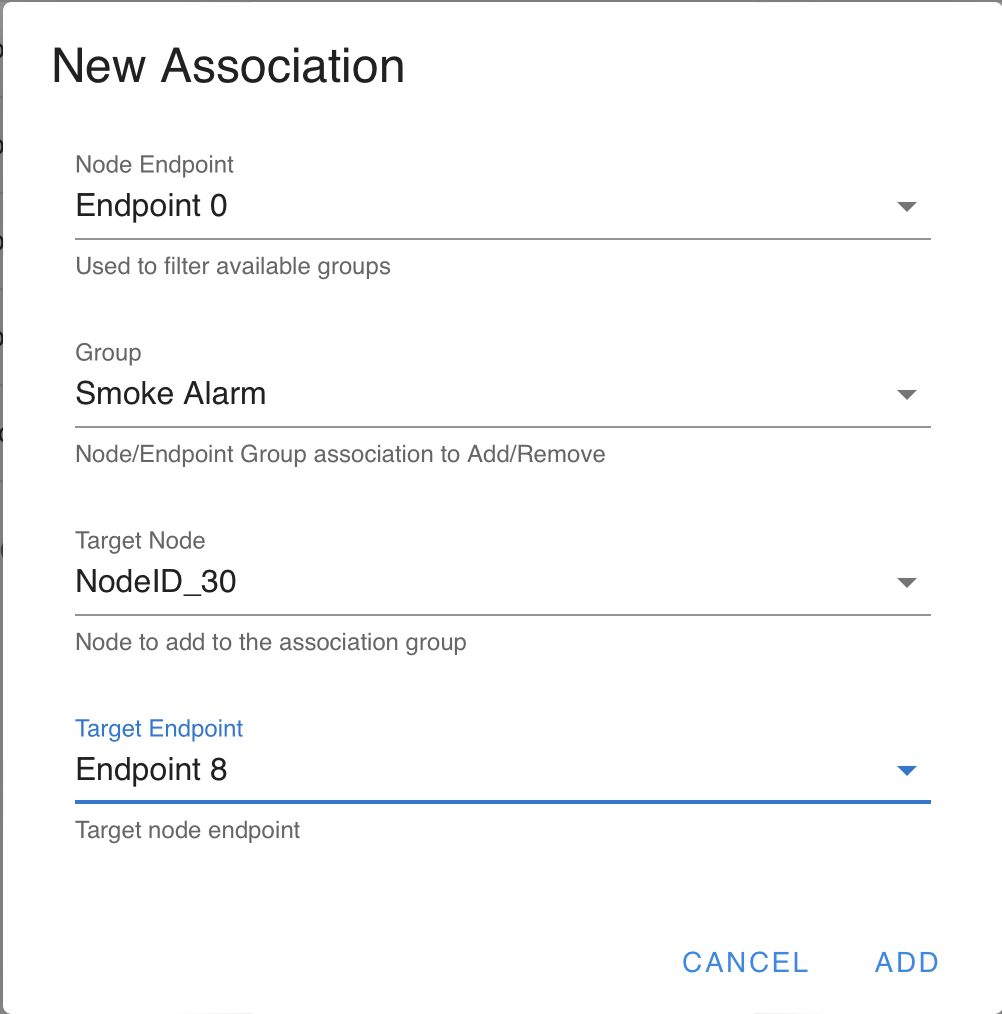The width and height of the screenshot is (1002, 1014).
Task: Click the Group dropdown arrow icon
Action: 907,394
